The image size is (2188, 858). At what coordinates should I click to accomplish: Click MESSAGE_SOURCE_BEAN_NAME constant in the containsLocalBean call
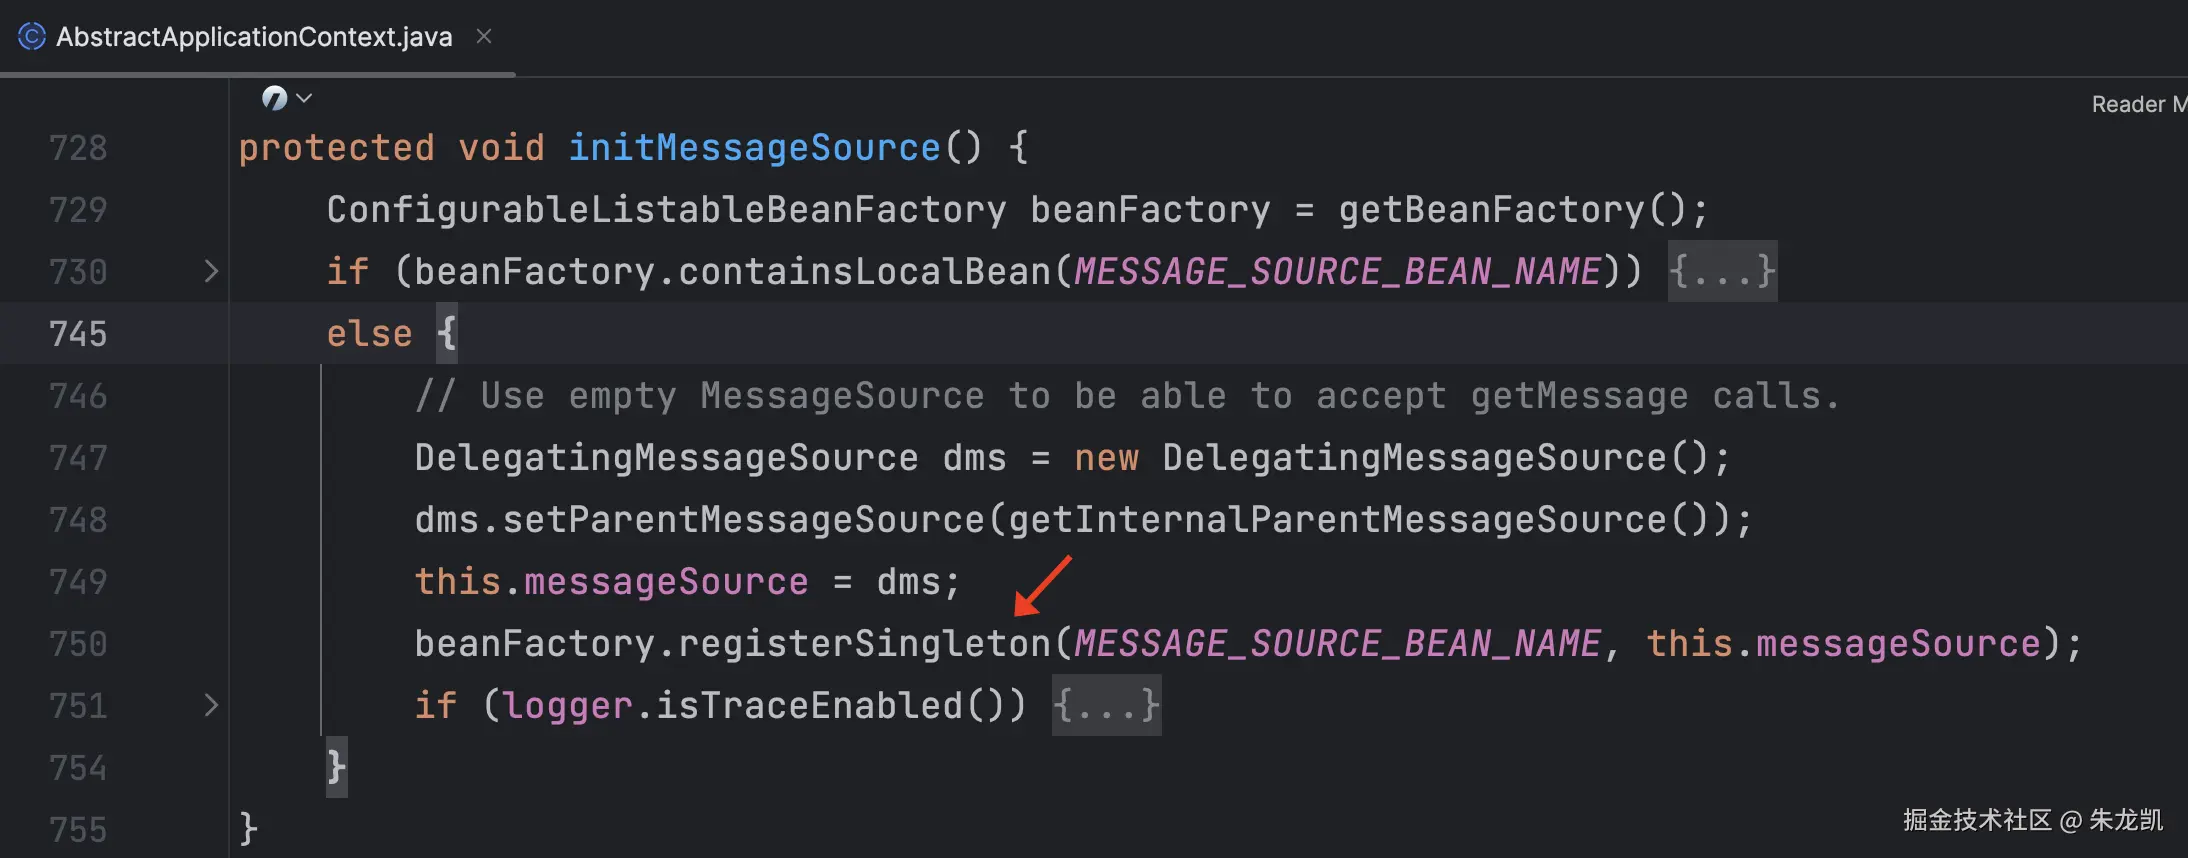coord(1337,271)
